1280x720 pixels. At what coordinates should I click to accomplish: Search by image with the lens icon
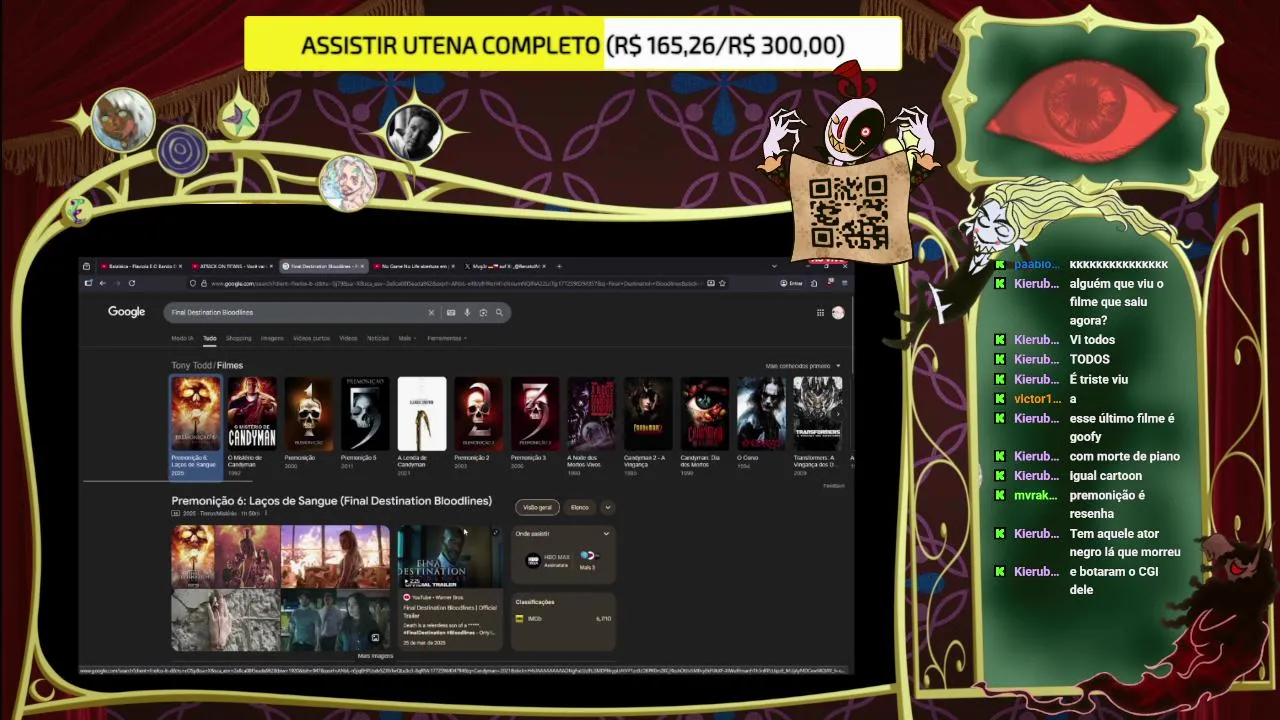pos(483,313)
